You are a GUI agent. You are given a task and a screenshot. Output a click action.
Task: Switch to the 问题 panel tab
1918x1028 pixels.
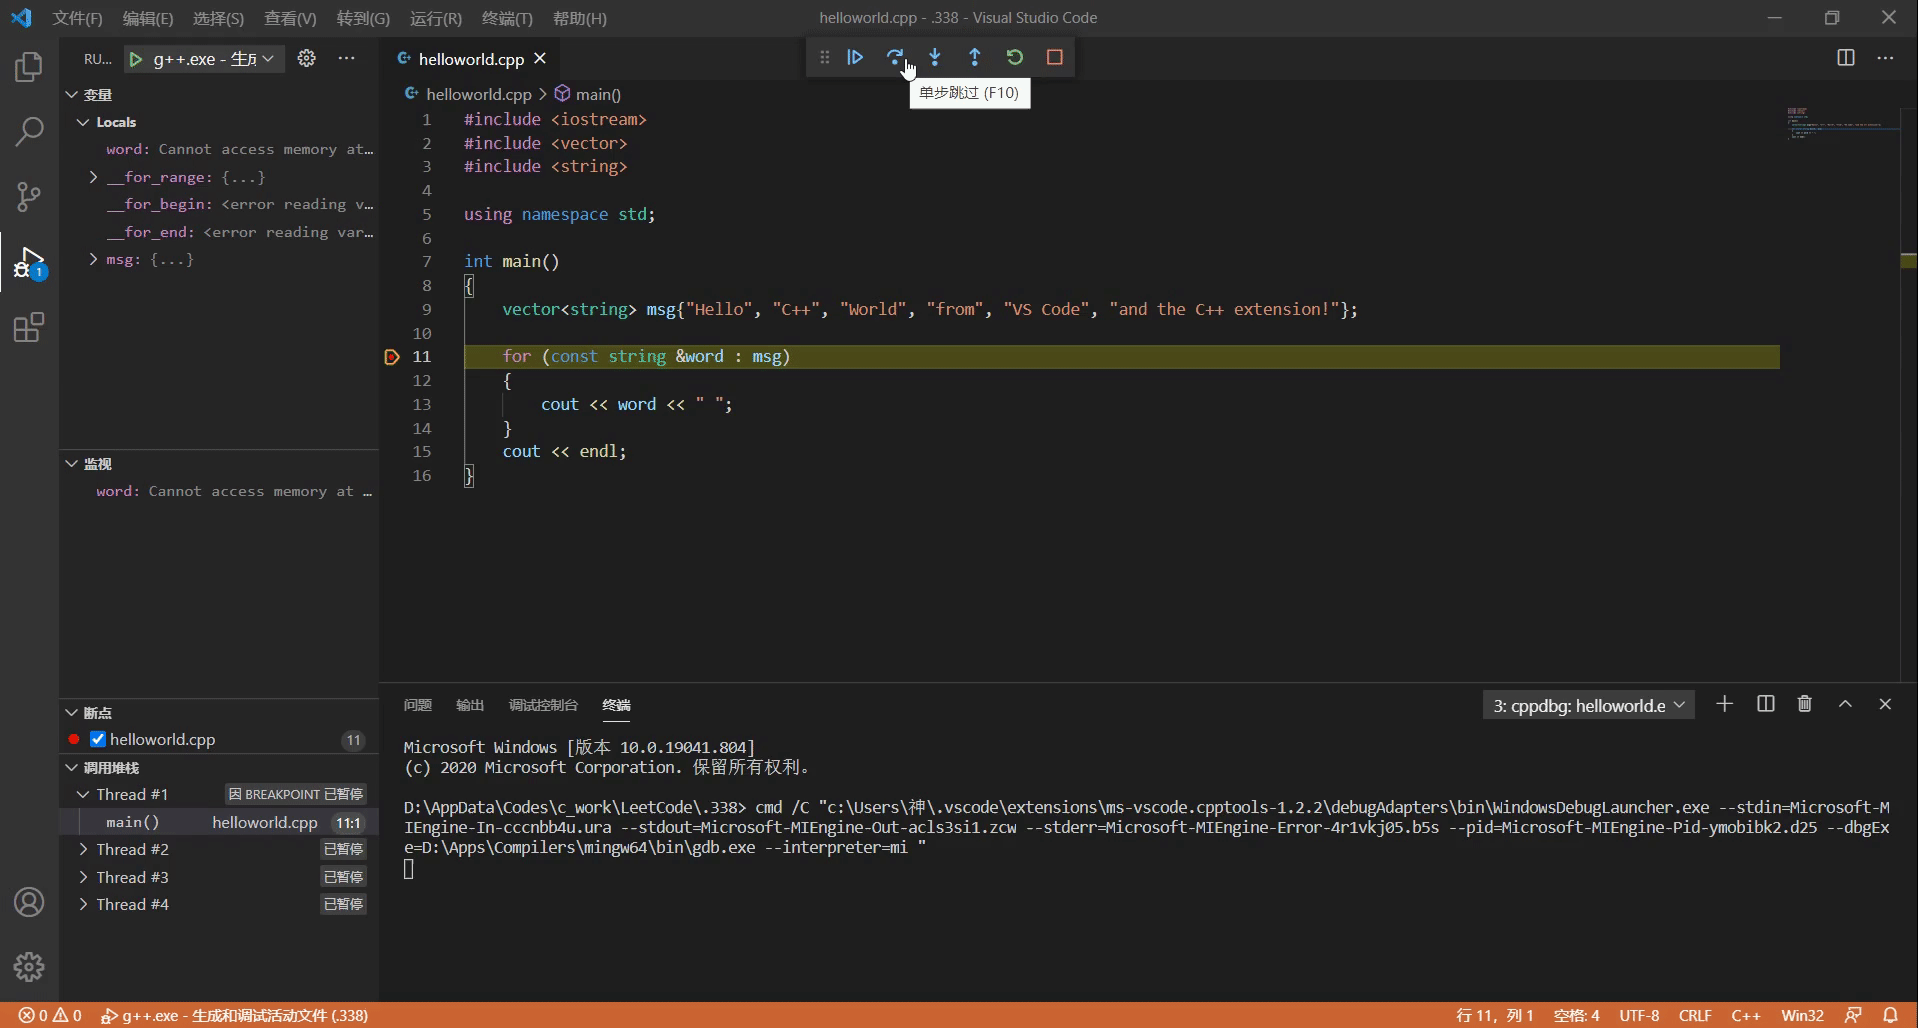pos(418,705)
